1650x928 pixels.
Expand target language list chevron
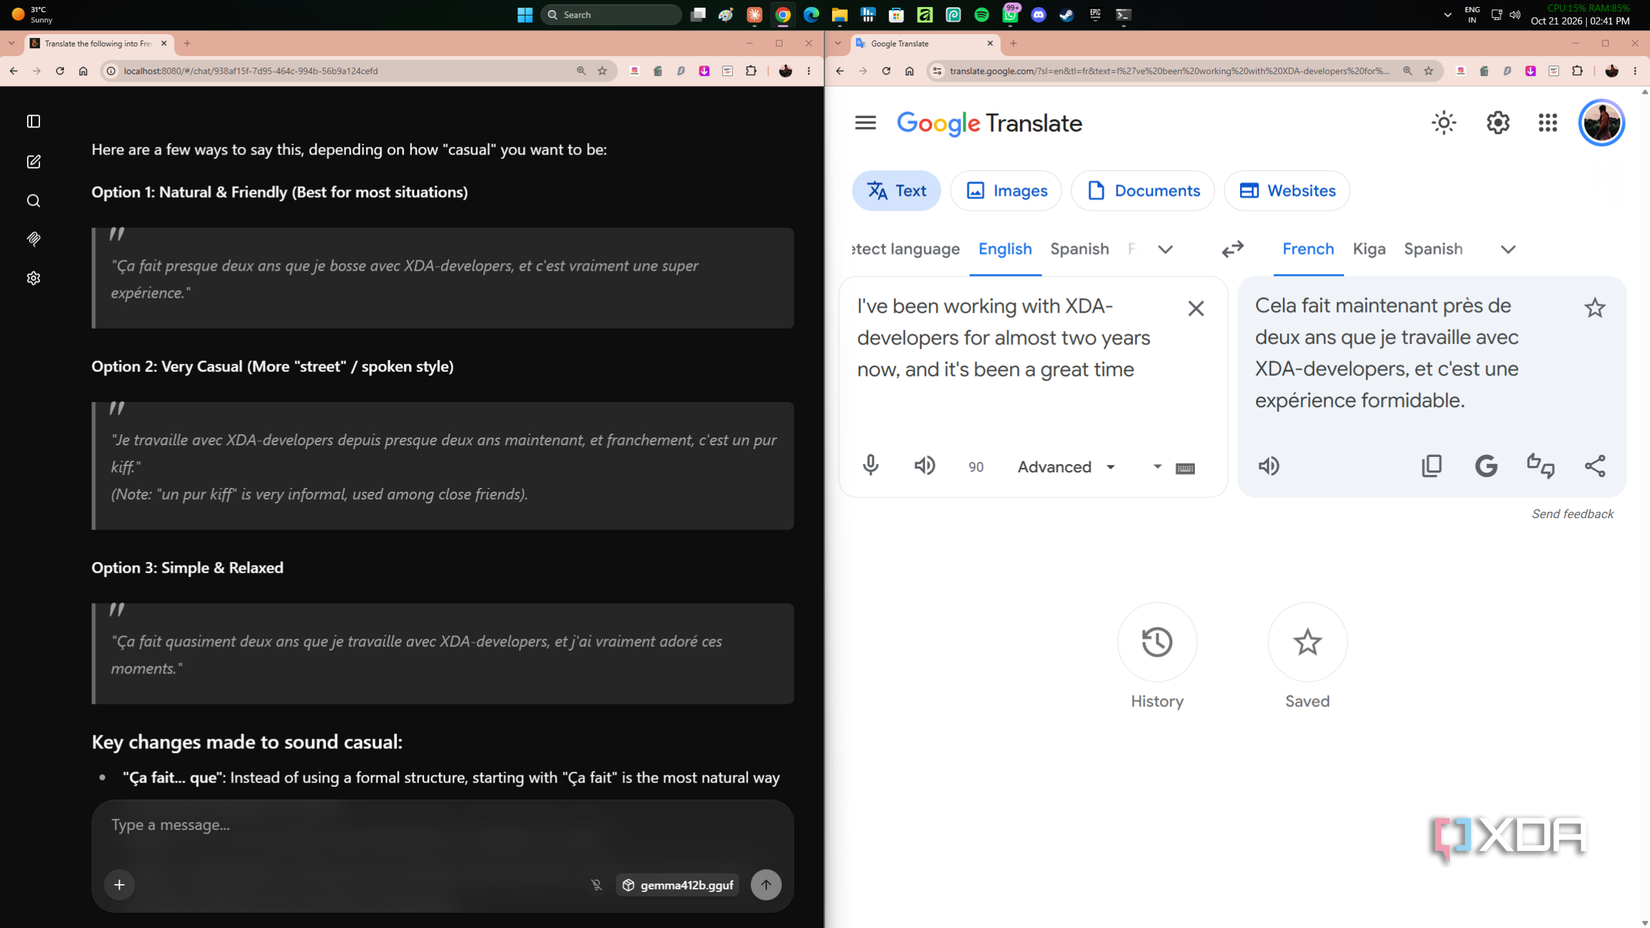(x=1507, y=250)
